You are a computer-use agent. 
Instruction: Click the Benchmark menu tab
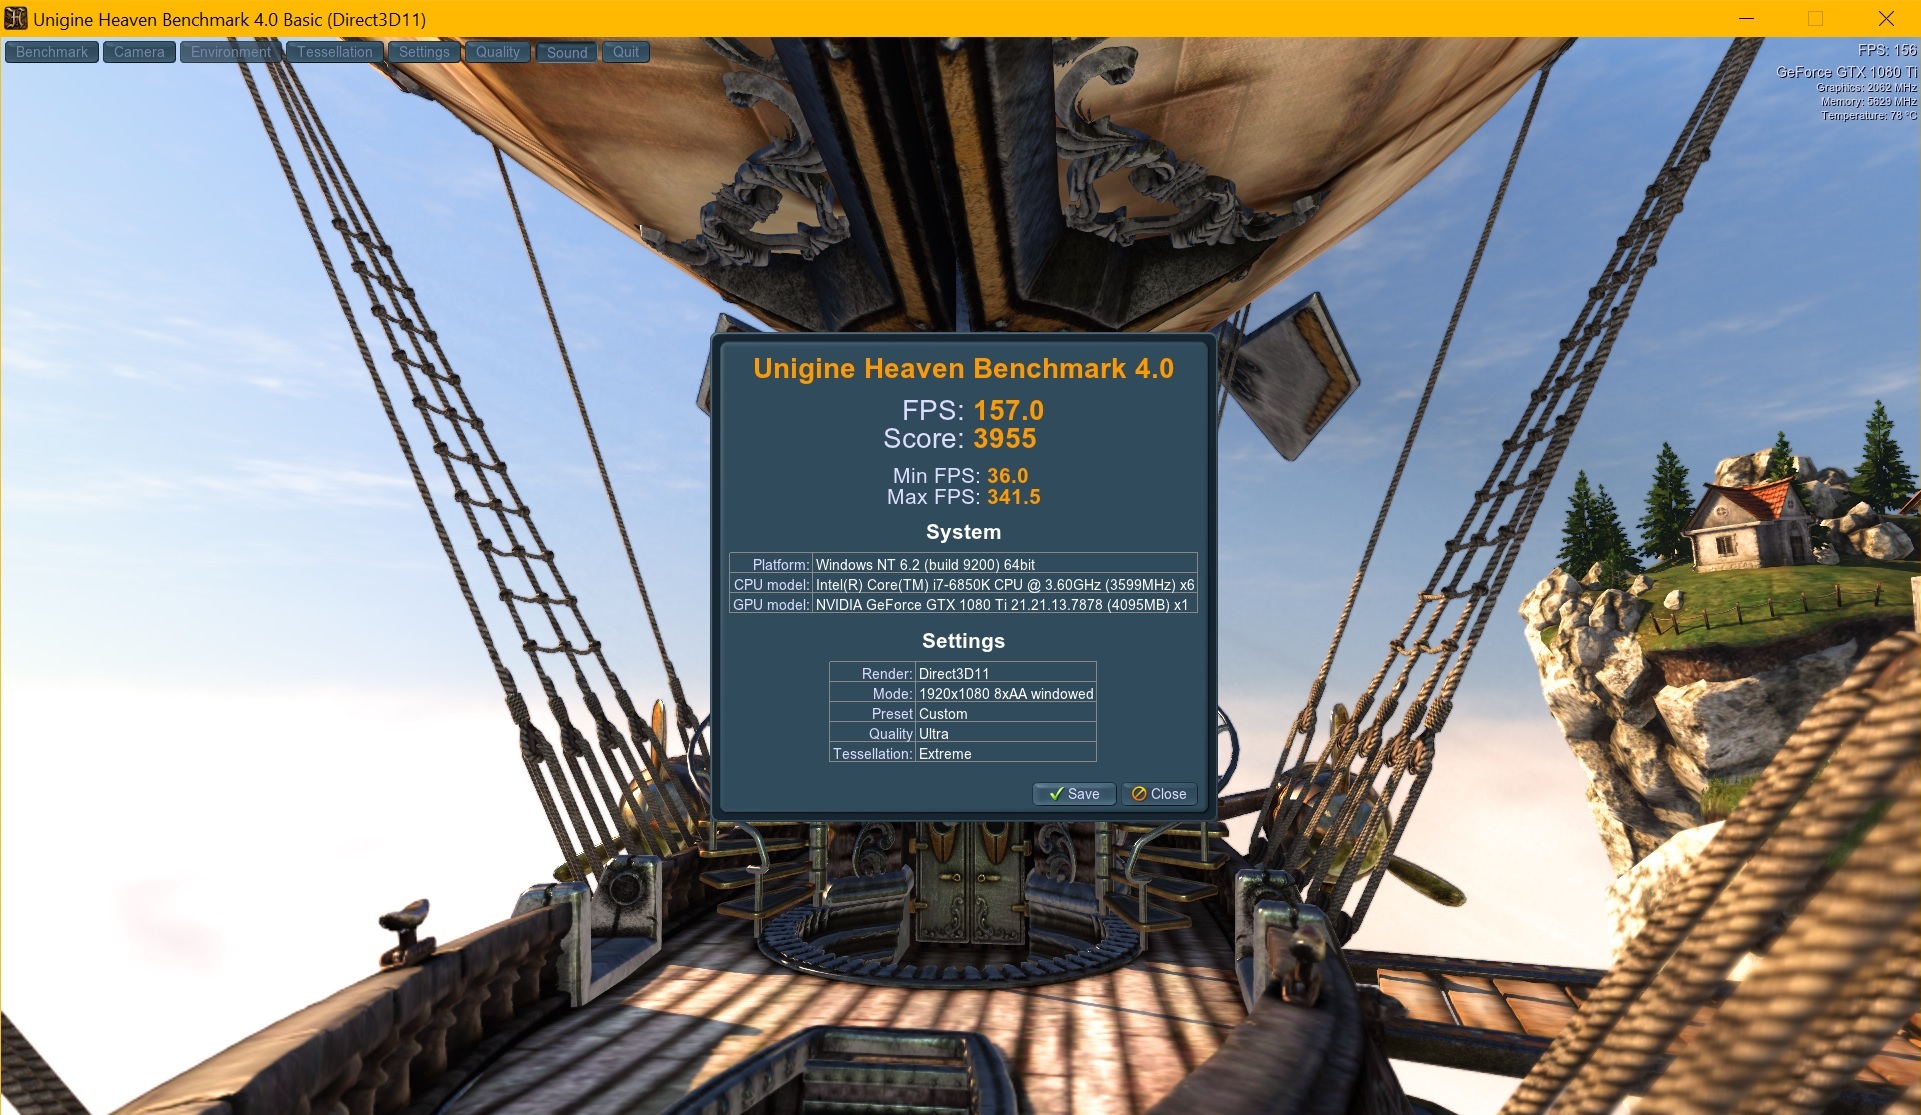(52, 52)
